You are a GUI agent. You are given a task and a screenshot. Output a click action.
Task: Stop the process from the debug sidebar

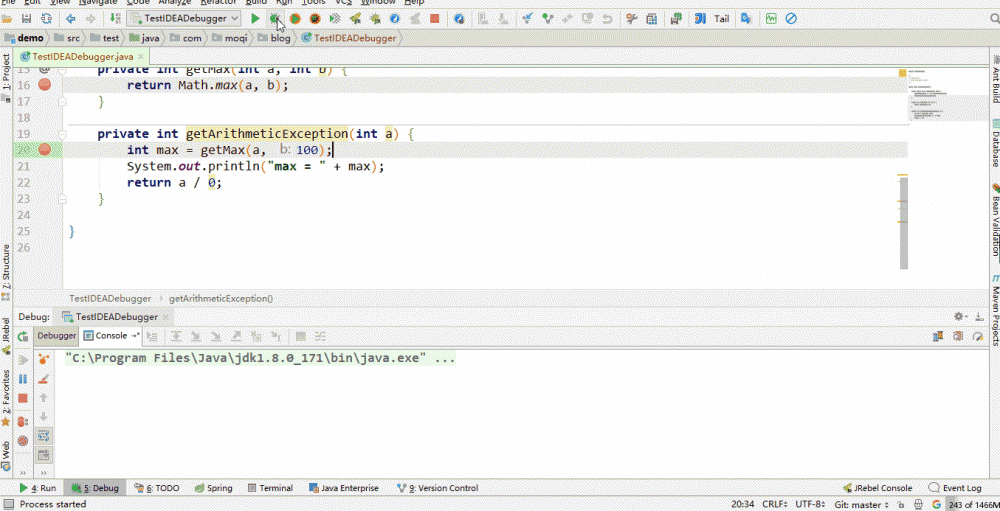pyautogui.click(x=23, y=398)
